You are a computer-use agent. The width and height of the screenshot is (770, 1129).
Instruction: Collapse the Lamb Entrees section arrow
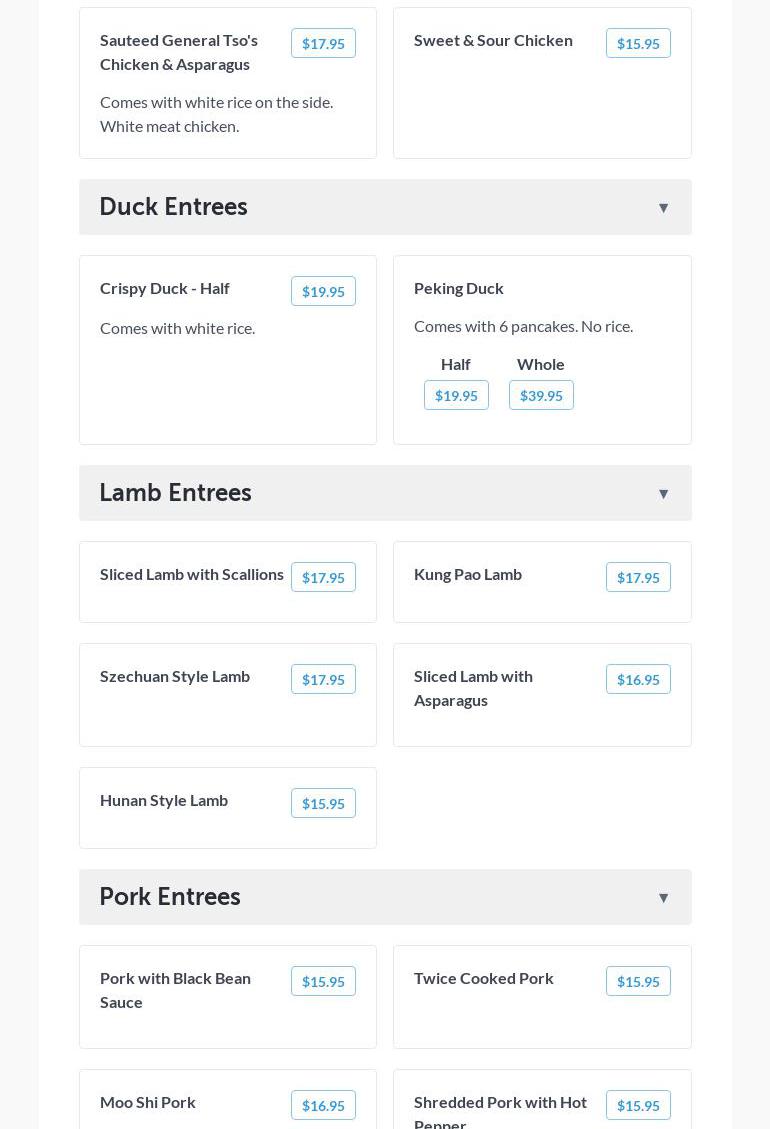(x=663, y=494)
